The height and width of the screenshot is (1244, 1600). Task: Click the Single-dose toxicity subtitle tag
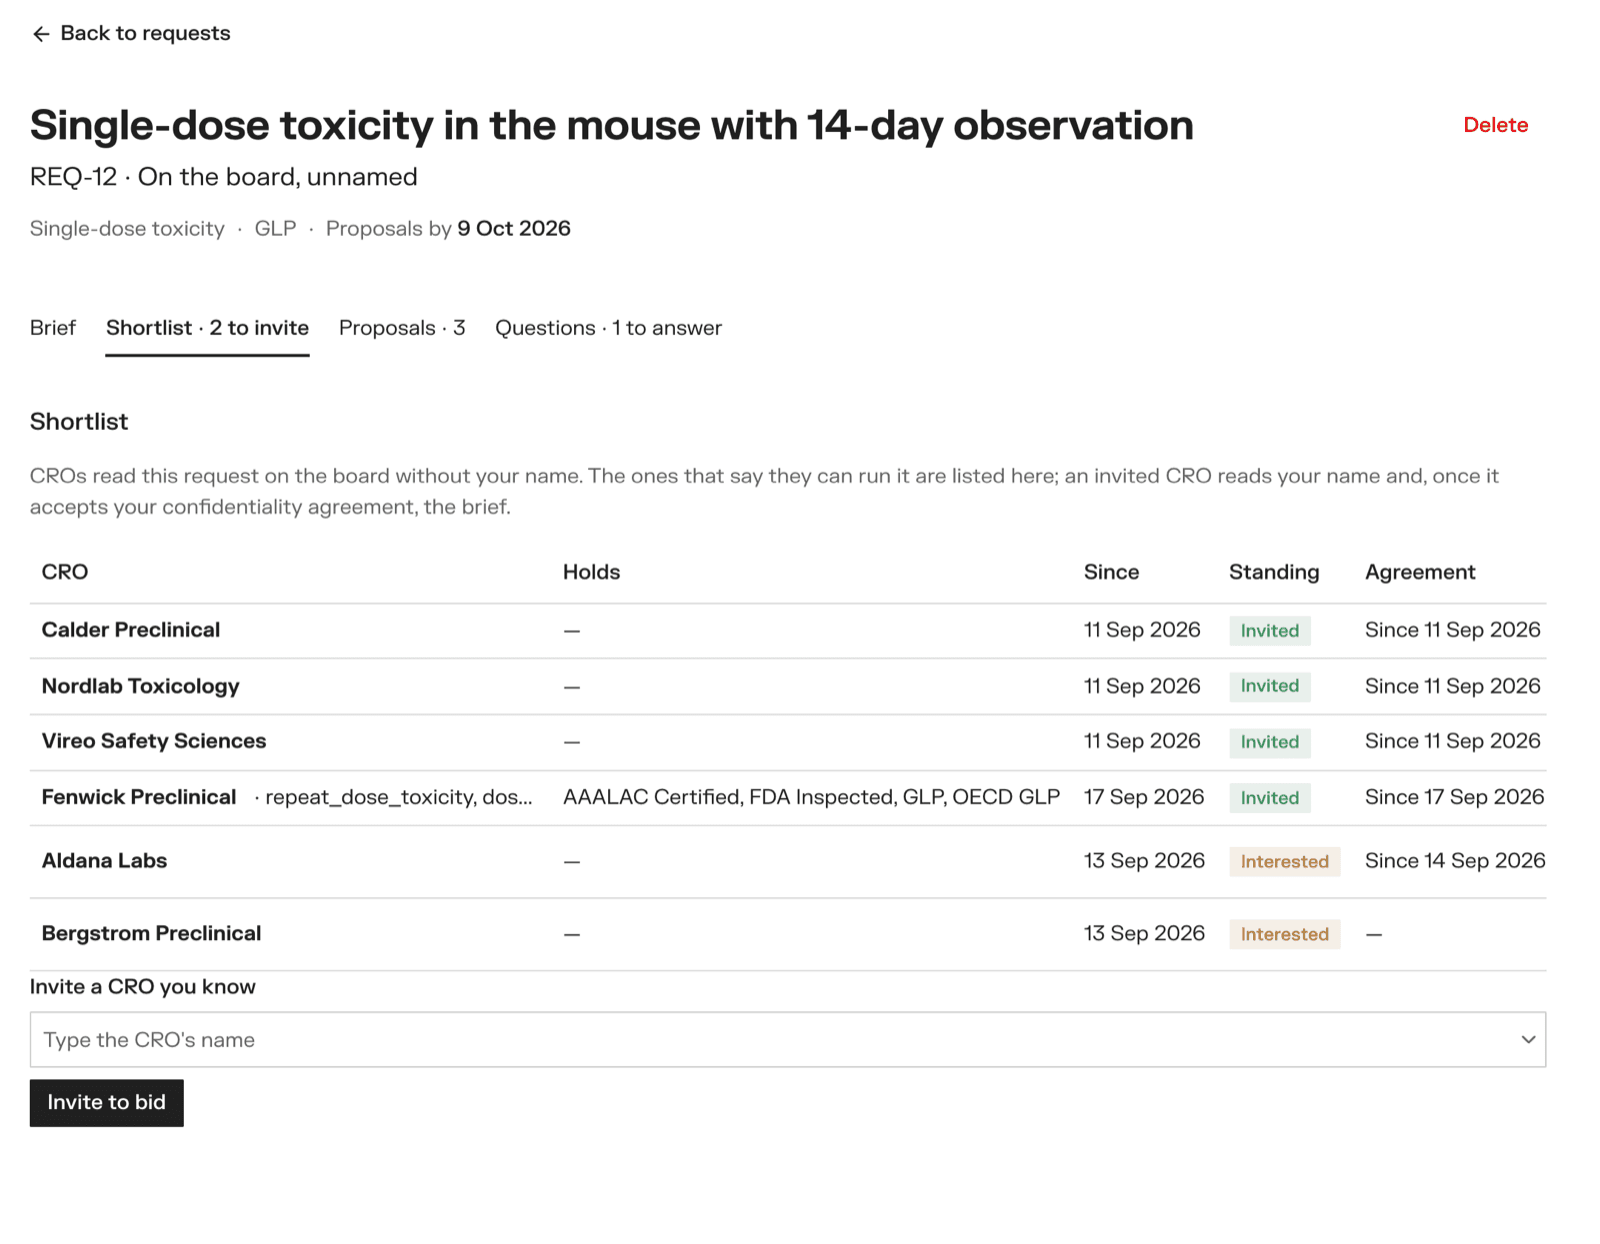point(127,228)
